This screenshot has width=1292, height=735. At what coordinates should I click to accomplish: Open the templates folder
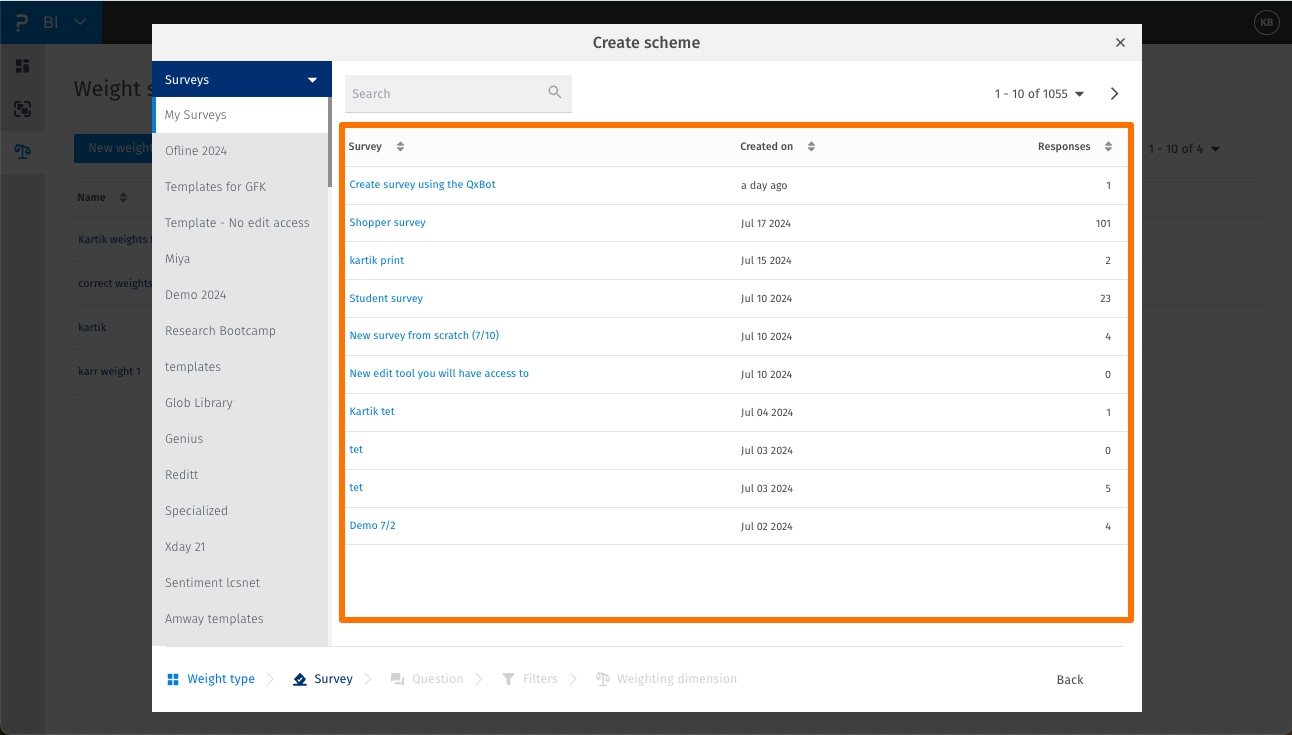pos(240,367)
